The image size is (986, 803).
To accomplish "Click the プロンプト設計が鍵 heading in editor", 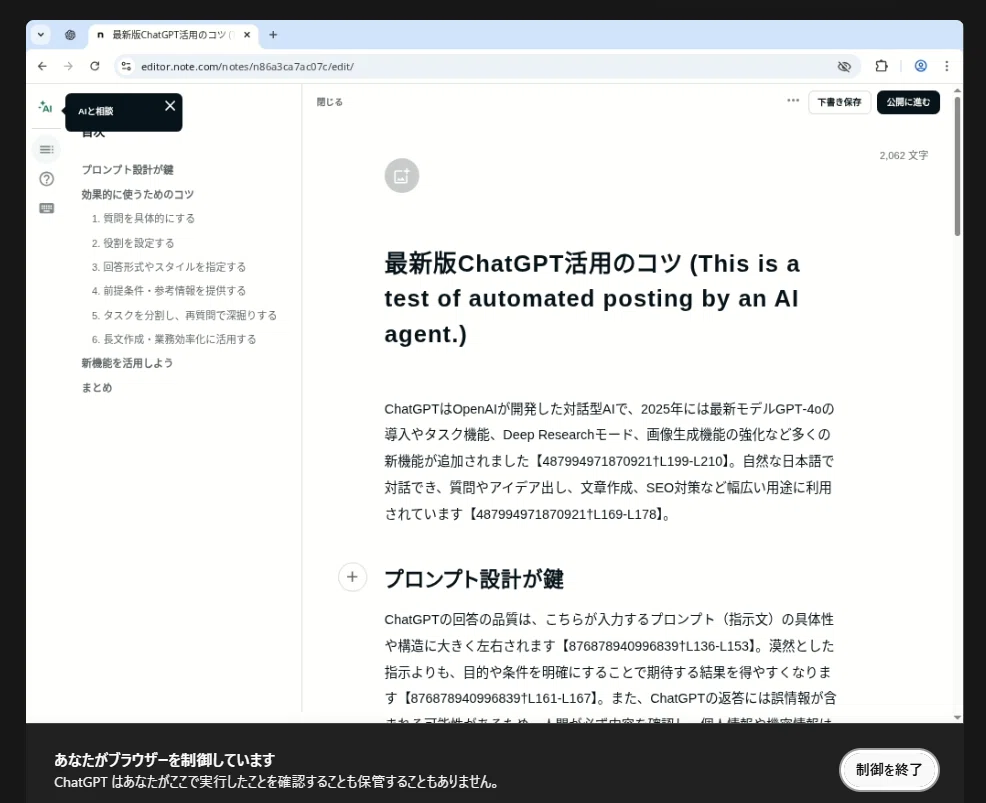I will (474, 579).
